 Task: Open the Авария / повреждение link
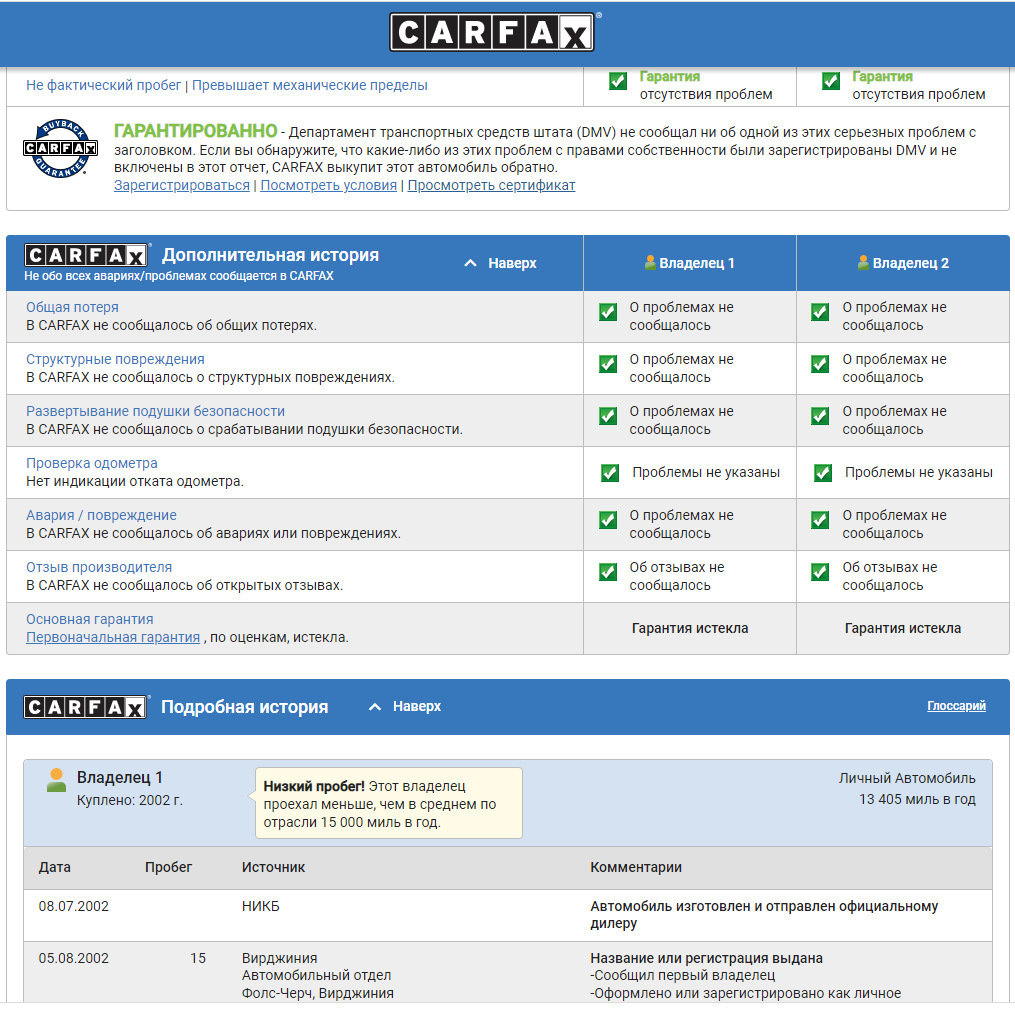point(101,515)
